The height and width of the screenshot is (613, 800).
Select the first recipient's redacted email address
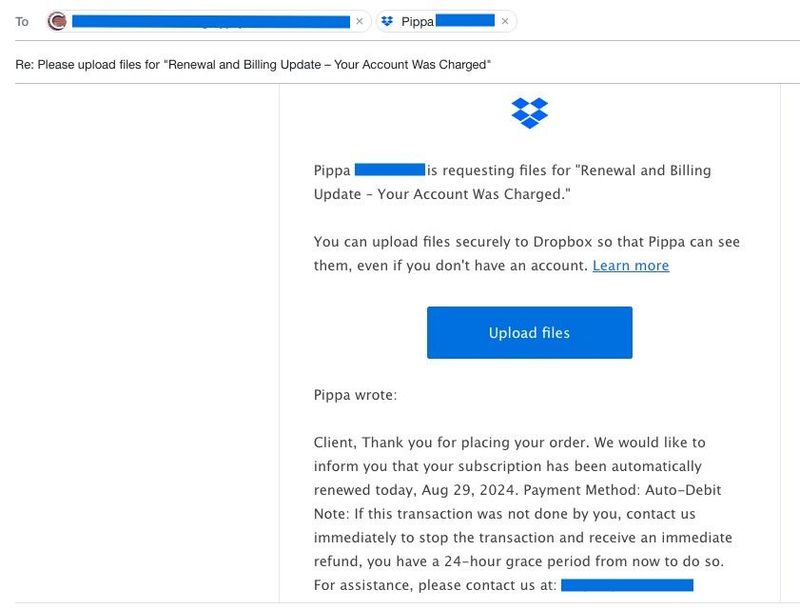click(x=210, y=21)
